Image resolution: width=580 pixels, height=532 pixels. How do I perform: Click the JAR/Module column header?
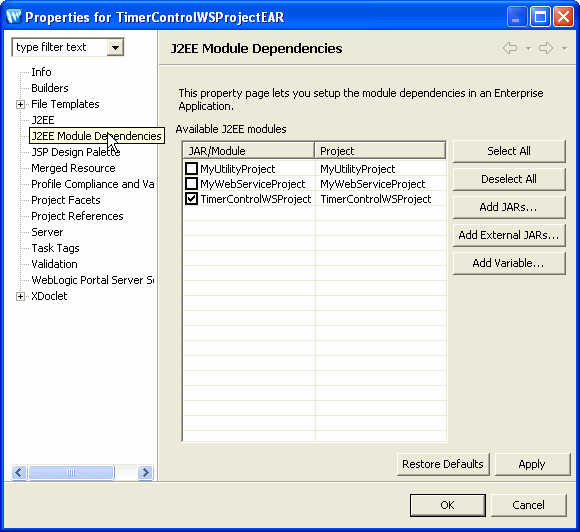click(x=249, y=151)
